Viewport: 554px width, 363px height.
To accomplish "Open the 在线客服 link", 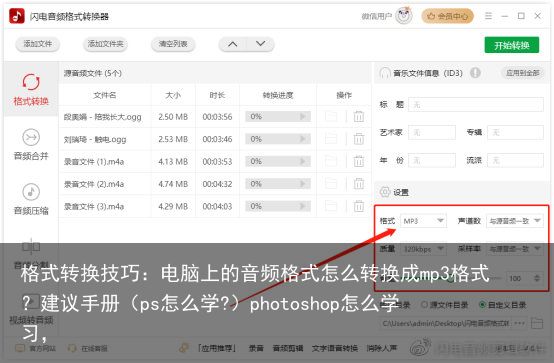I will 88,349.
